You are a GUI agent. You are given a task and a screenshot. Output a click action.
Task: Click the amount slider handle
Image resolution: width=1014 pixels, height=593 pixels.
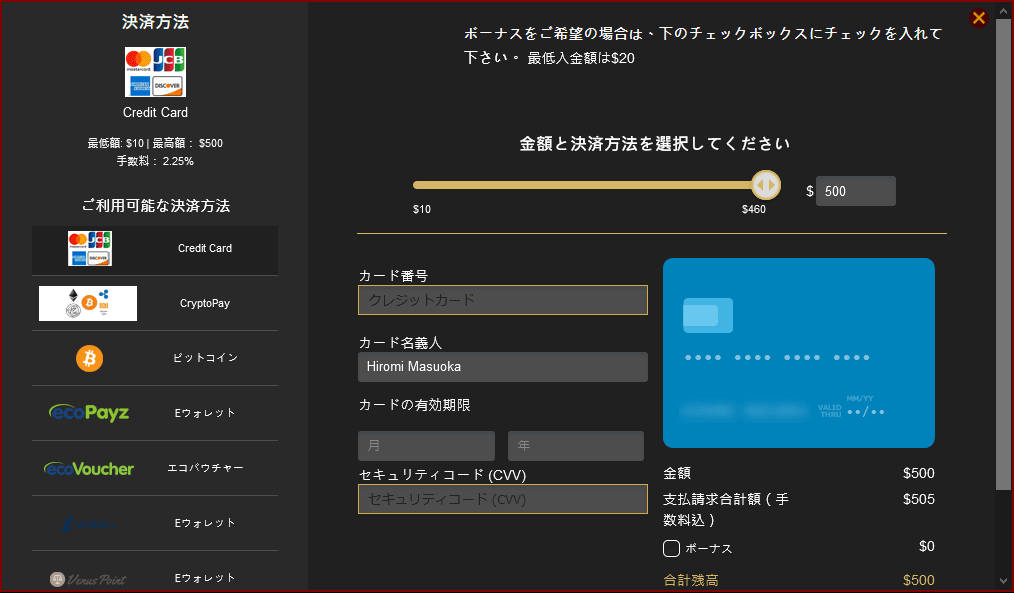tap(765, 185)
